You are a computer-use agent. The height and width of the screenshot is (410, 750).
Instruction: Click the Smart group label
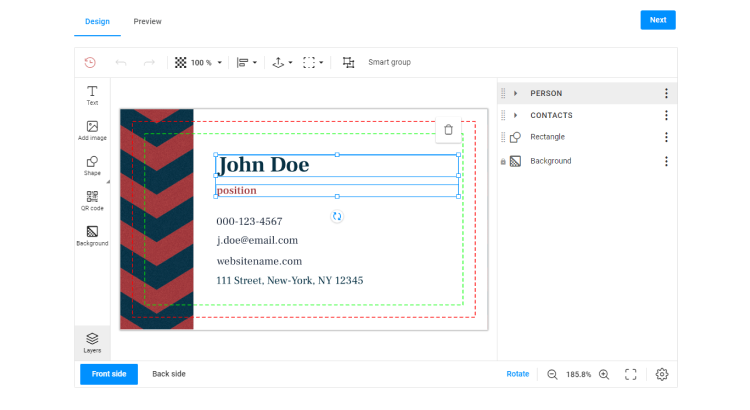click(x=389, y=62)
